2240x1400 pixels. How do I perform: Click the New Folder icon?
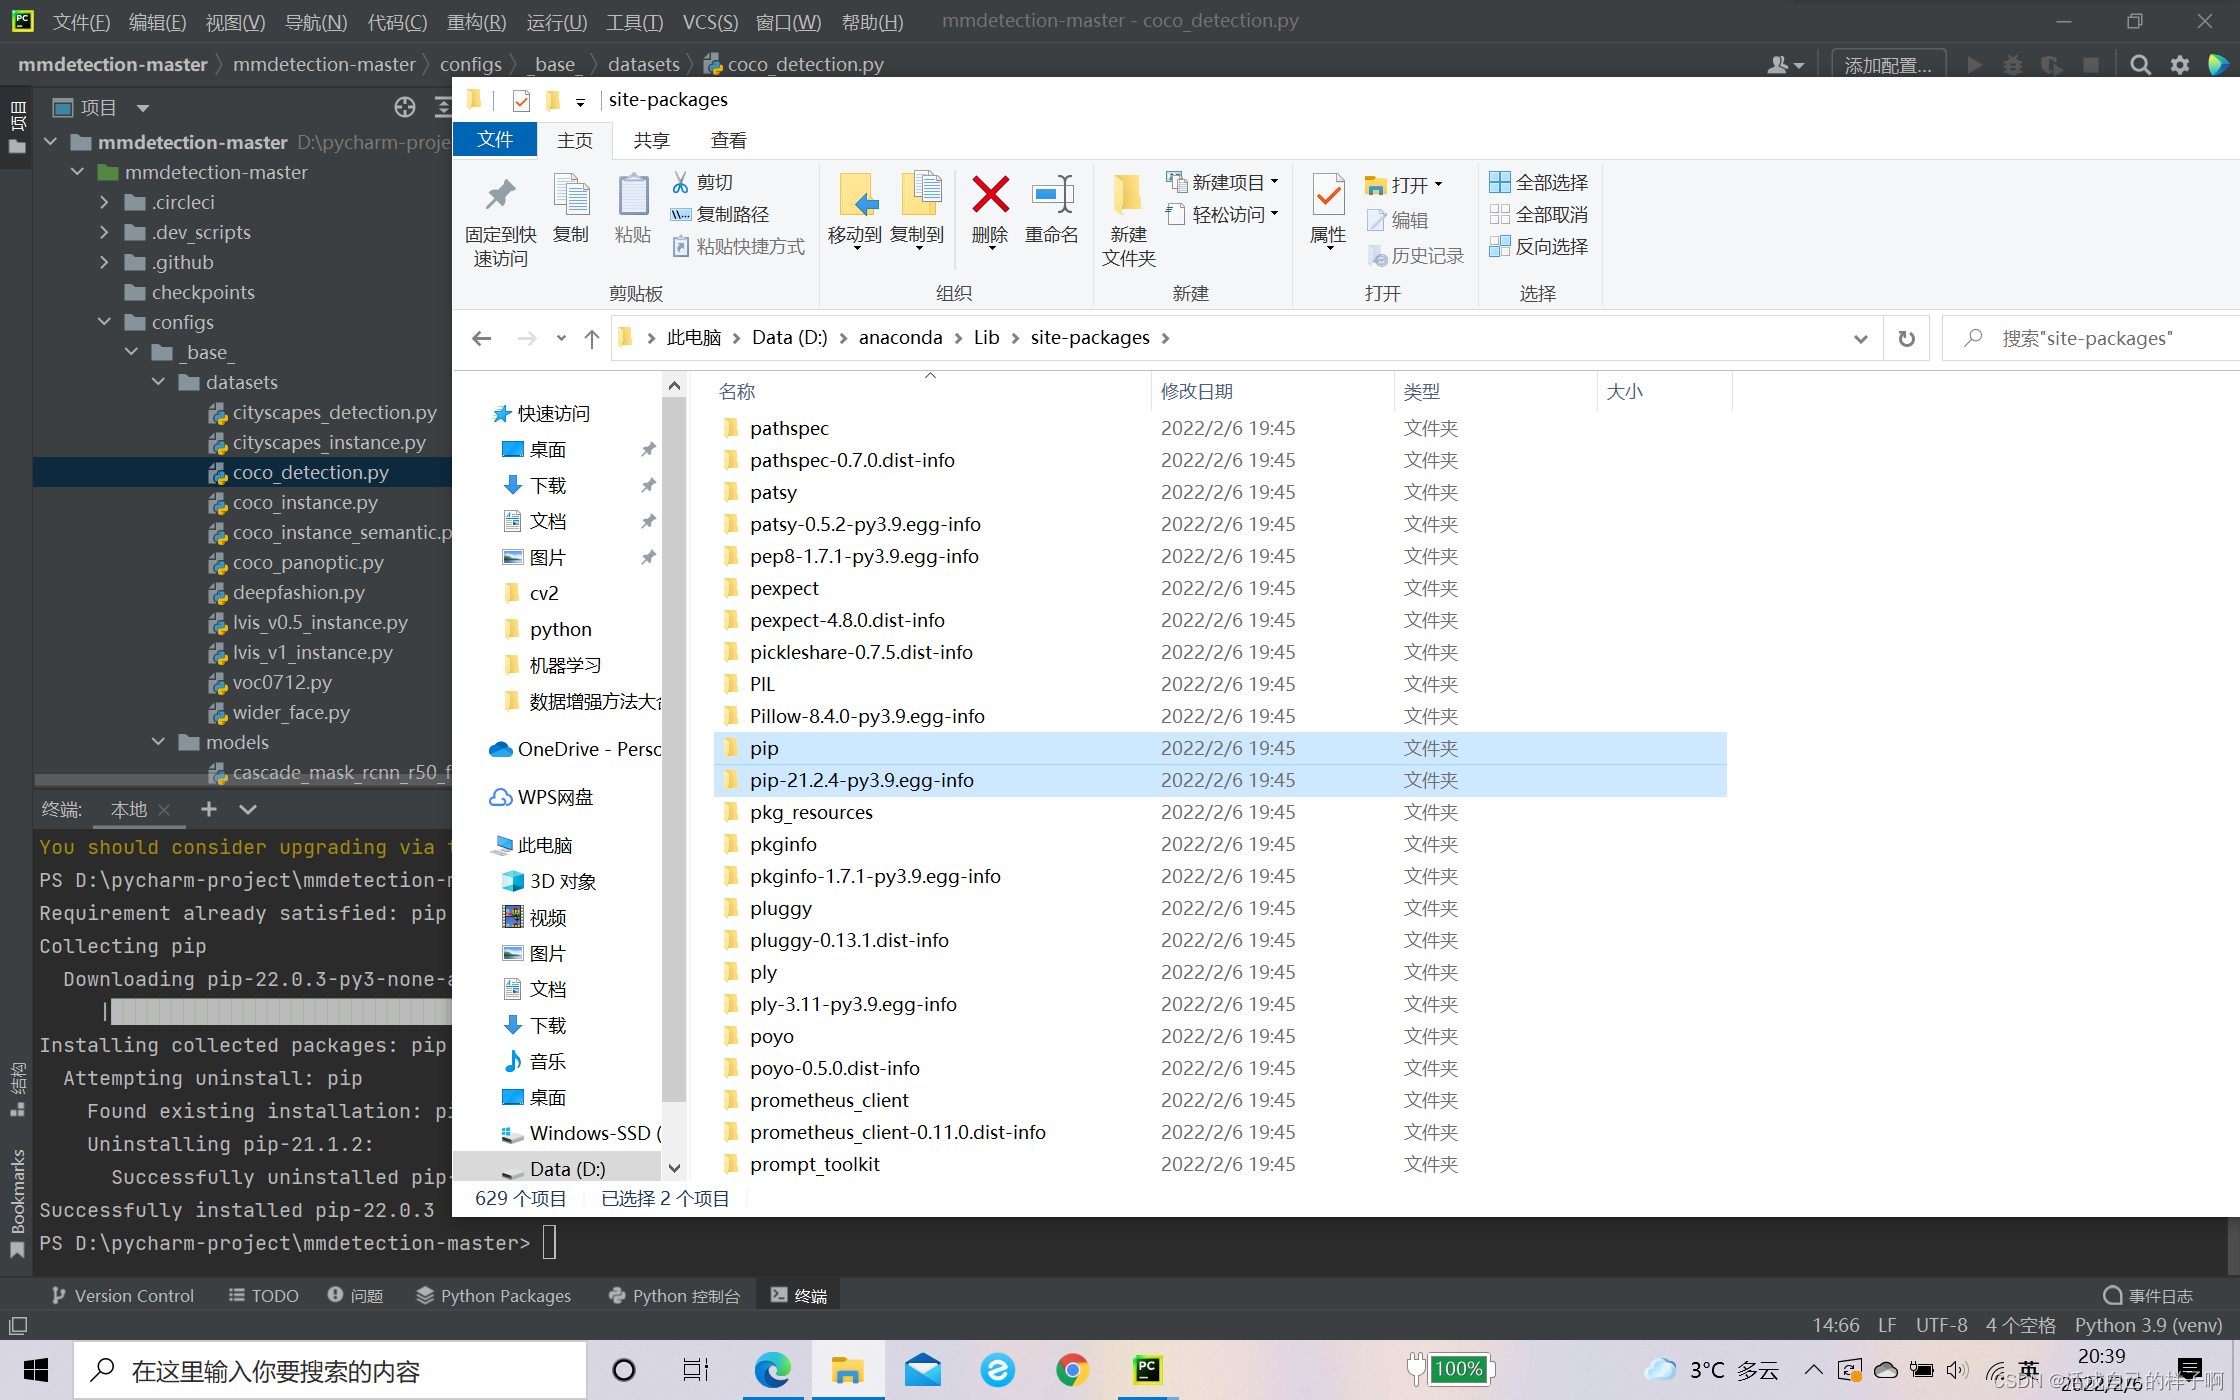[x=1128, y=196]
